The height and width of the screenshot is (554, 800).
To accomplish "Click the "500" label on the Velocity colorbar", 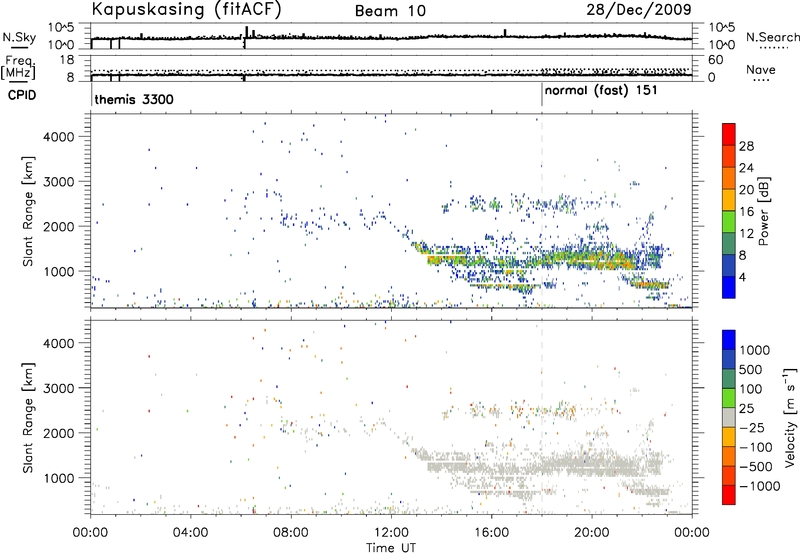I will [751, 369].
